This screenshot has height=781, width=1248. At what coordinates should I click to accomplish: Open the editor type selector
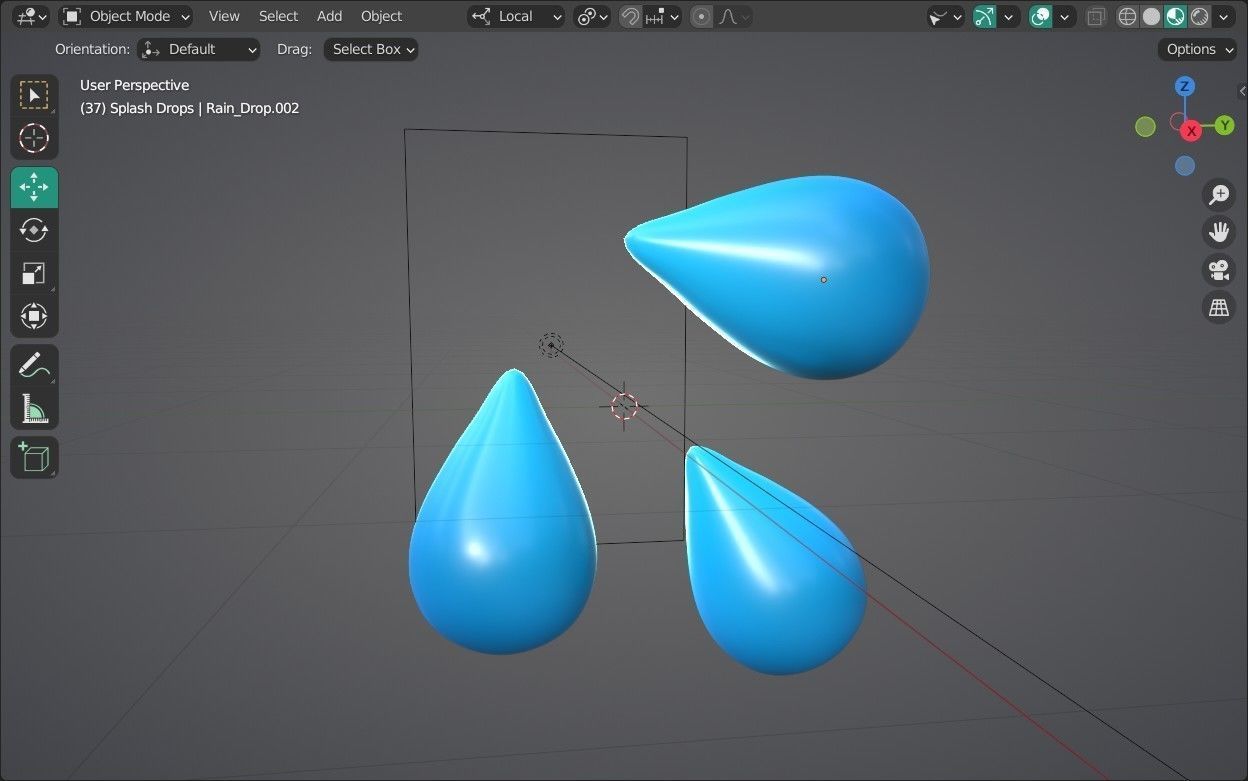tap(30, 16)
